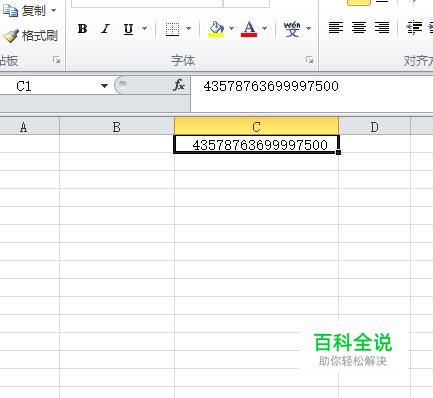
Task: Apply the yellow fill color bucket
Action: (x=216, y=29)
